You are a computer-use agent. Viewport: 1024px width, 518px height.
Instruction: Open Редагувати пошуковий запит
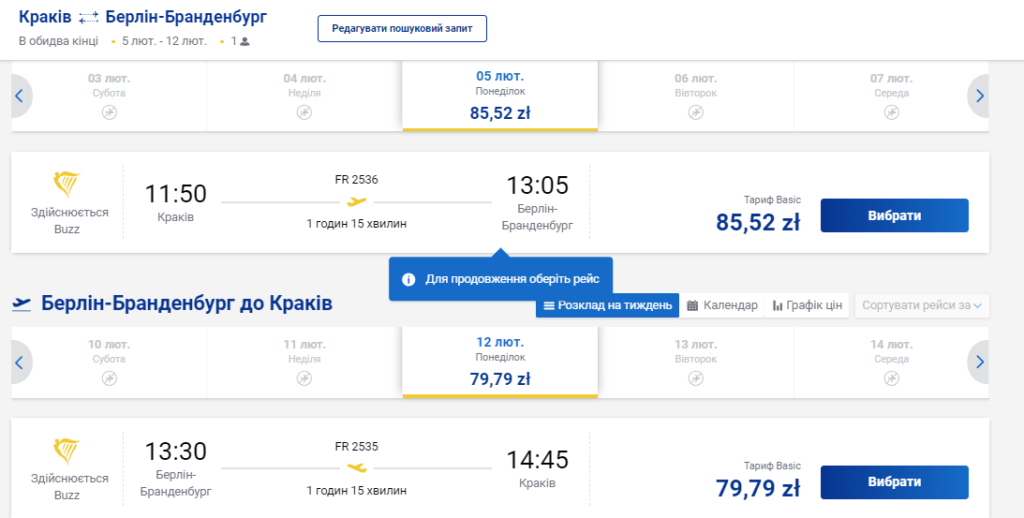[x=402, y=29]
